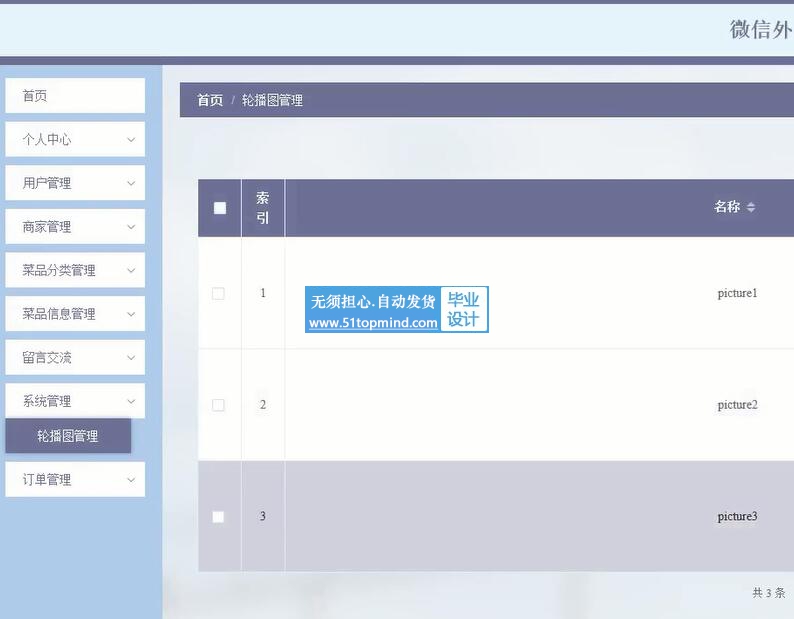Click the 轮播图管理 breadcrumb text
The image size is (794, 619).
272,100
